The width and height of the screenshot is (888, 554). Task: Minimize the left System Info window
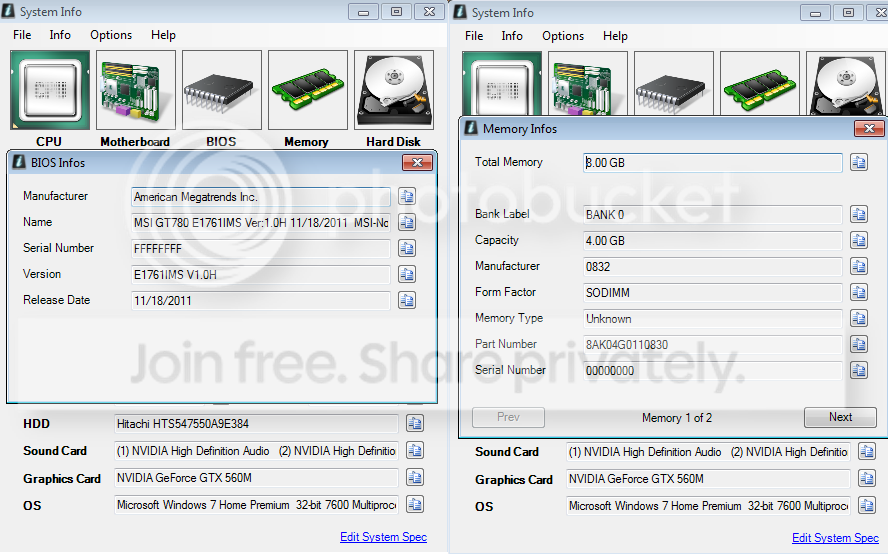[363, 12]
